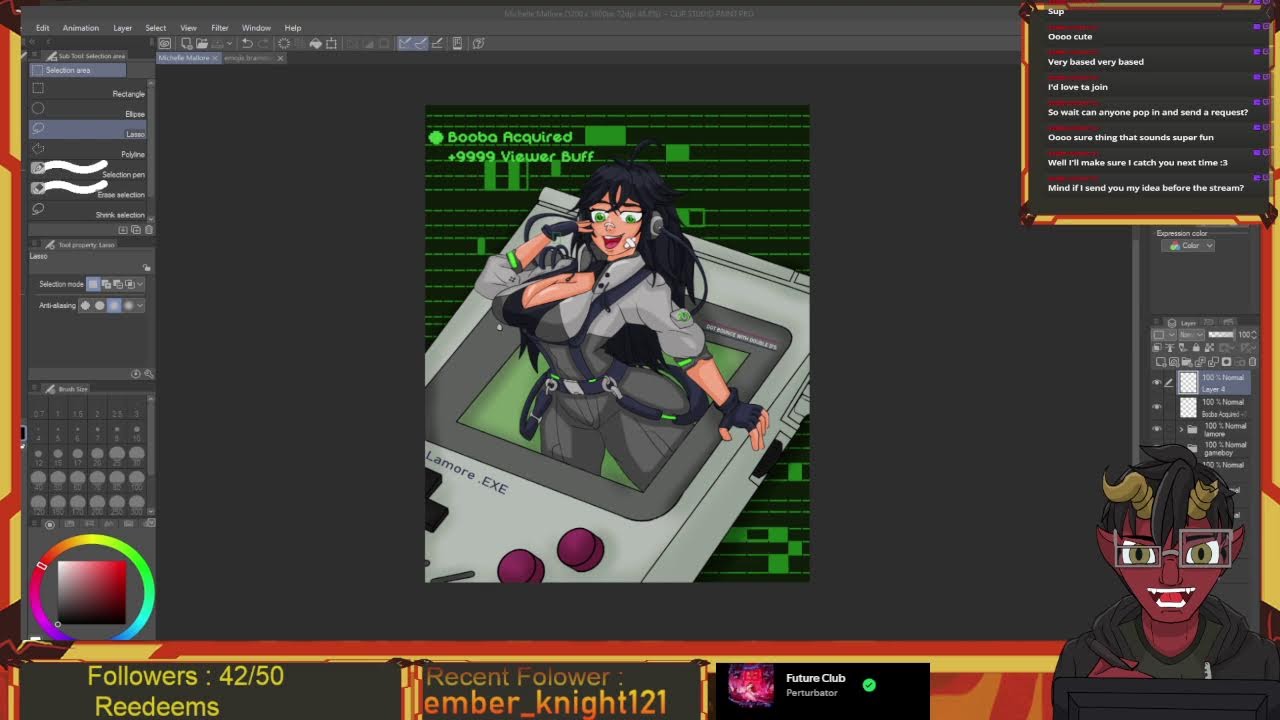
Task: Pick the Selection pen sub tool
Action: 90,172
